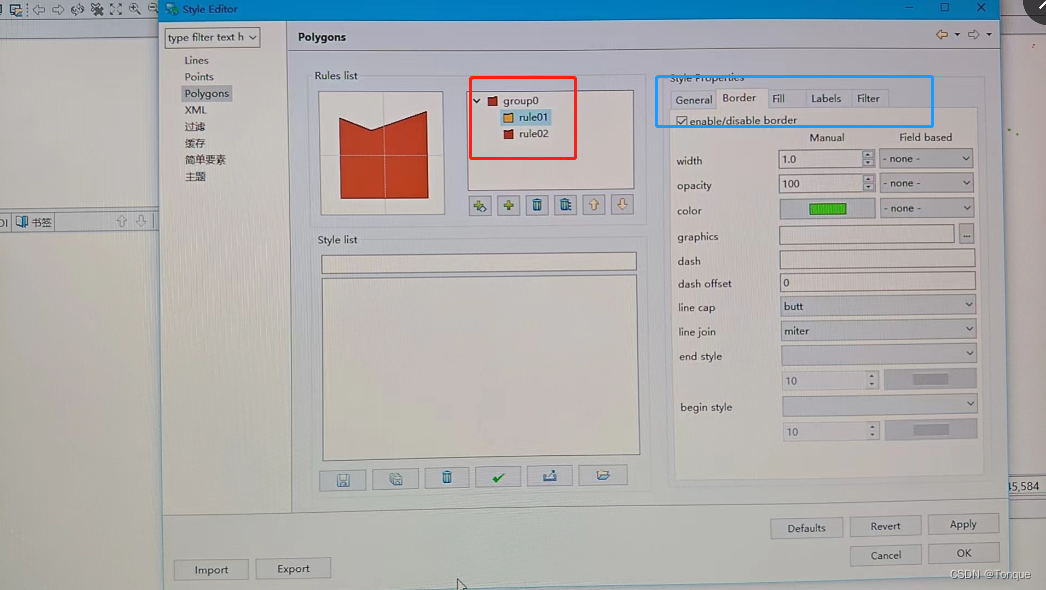Delete all rules with trash-list icon
This screenshot has width=1046, height=590.
pos(566,205)
